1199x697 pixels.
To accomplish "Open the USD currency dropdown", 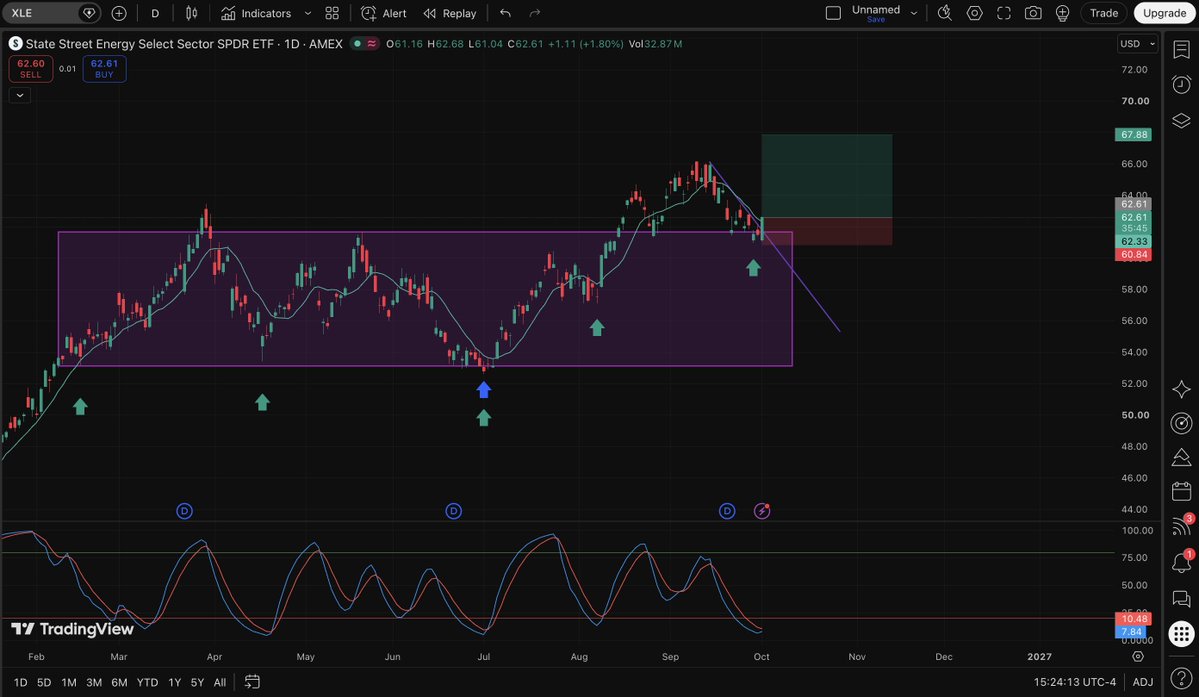I will (1137, 44).
